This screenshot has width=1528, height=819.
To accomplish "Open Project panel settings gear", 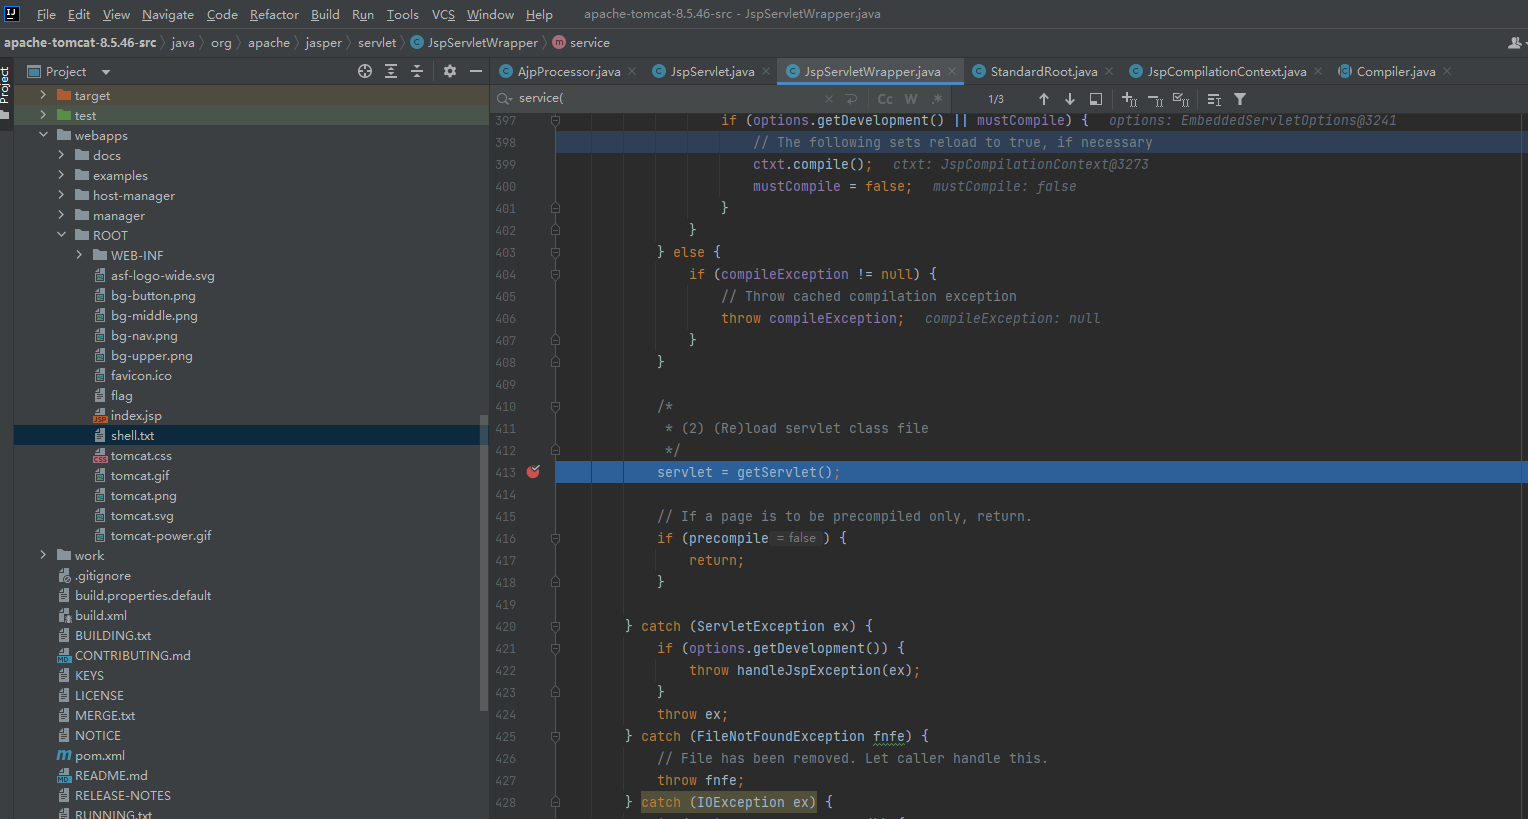I will (x=450, y=71).
